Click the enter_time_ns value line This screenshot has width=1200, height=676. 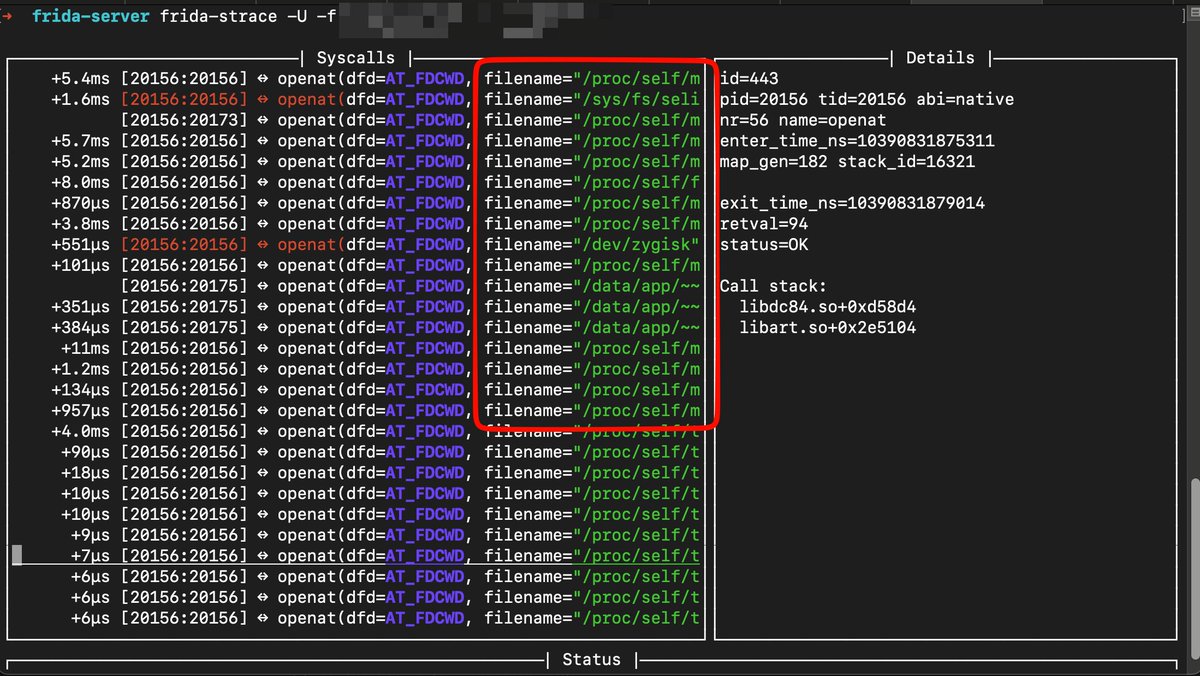click(857, 141)
